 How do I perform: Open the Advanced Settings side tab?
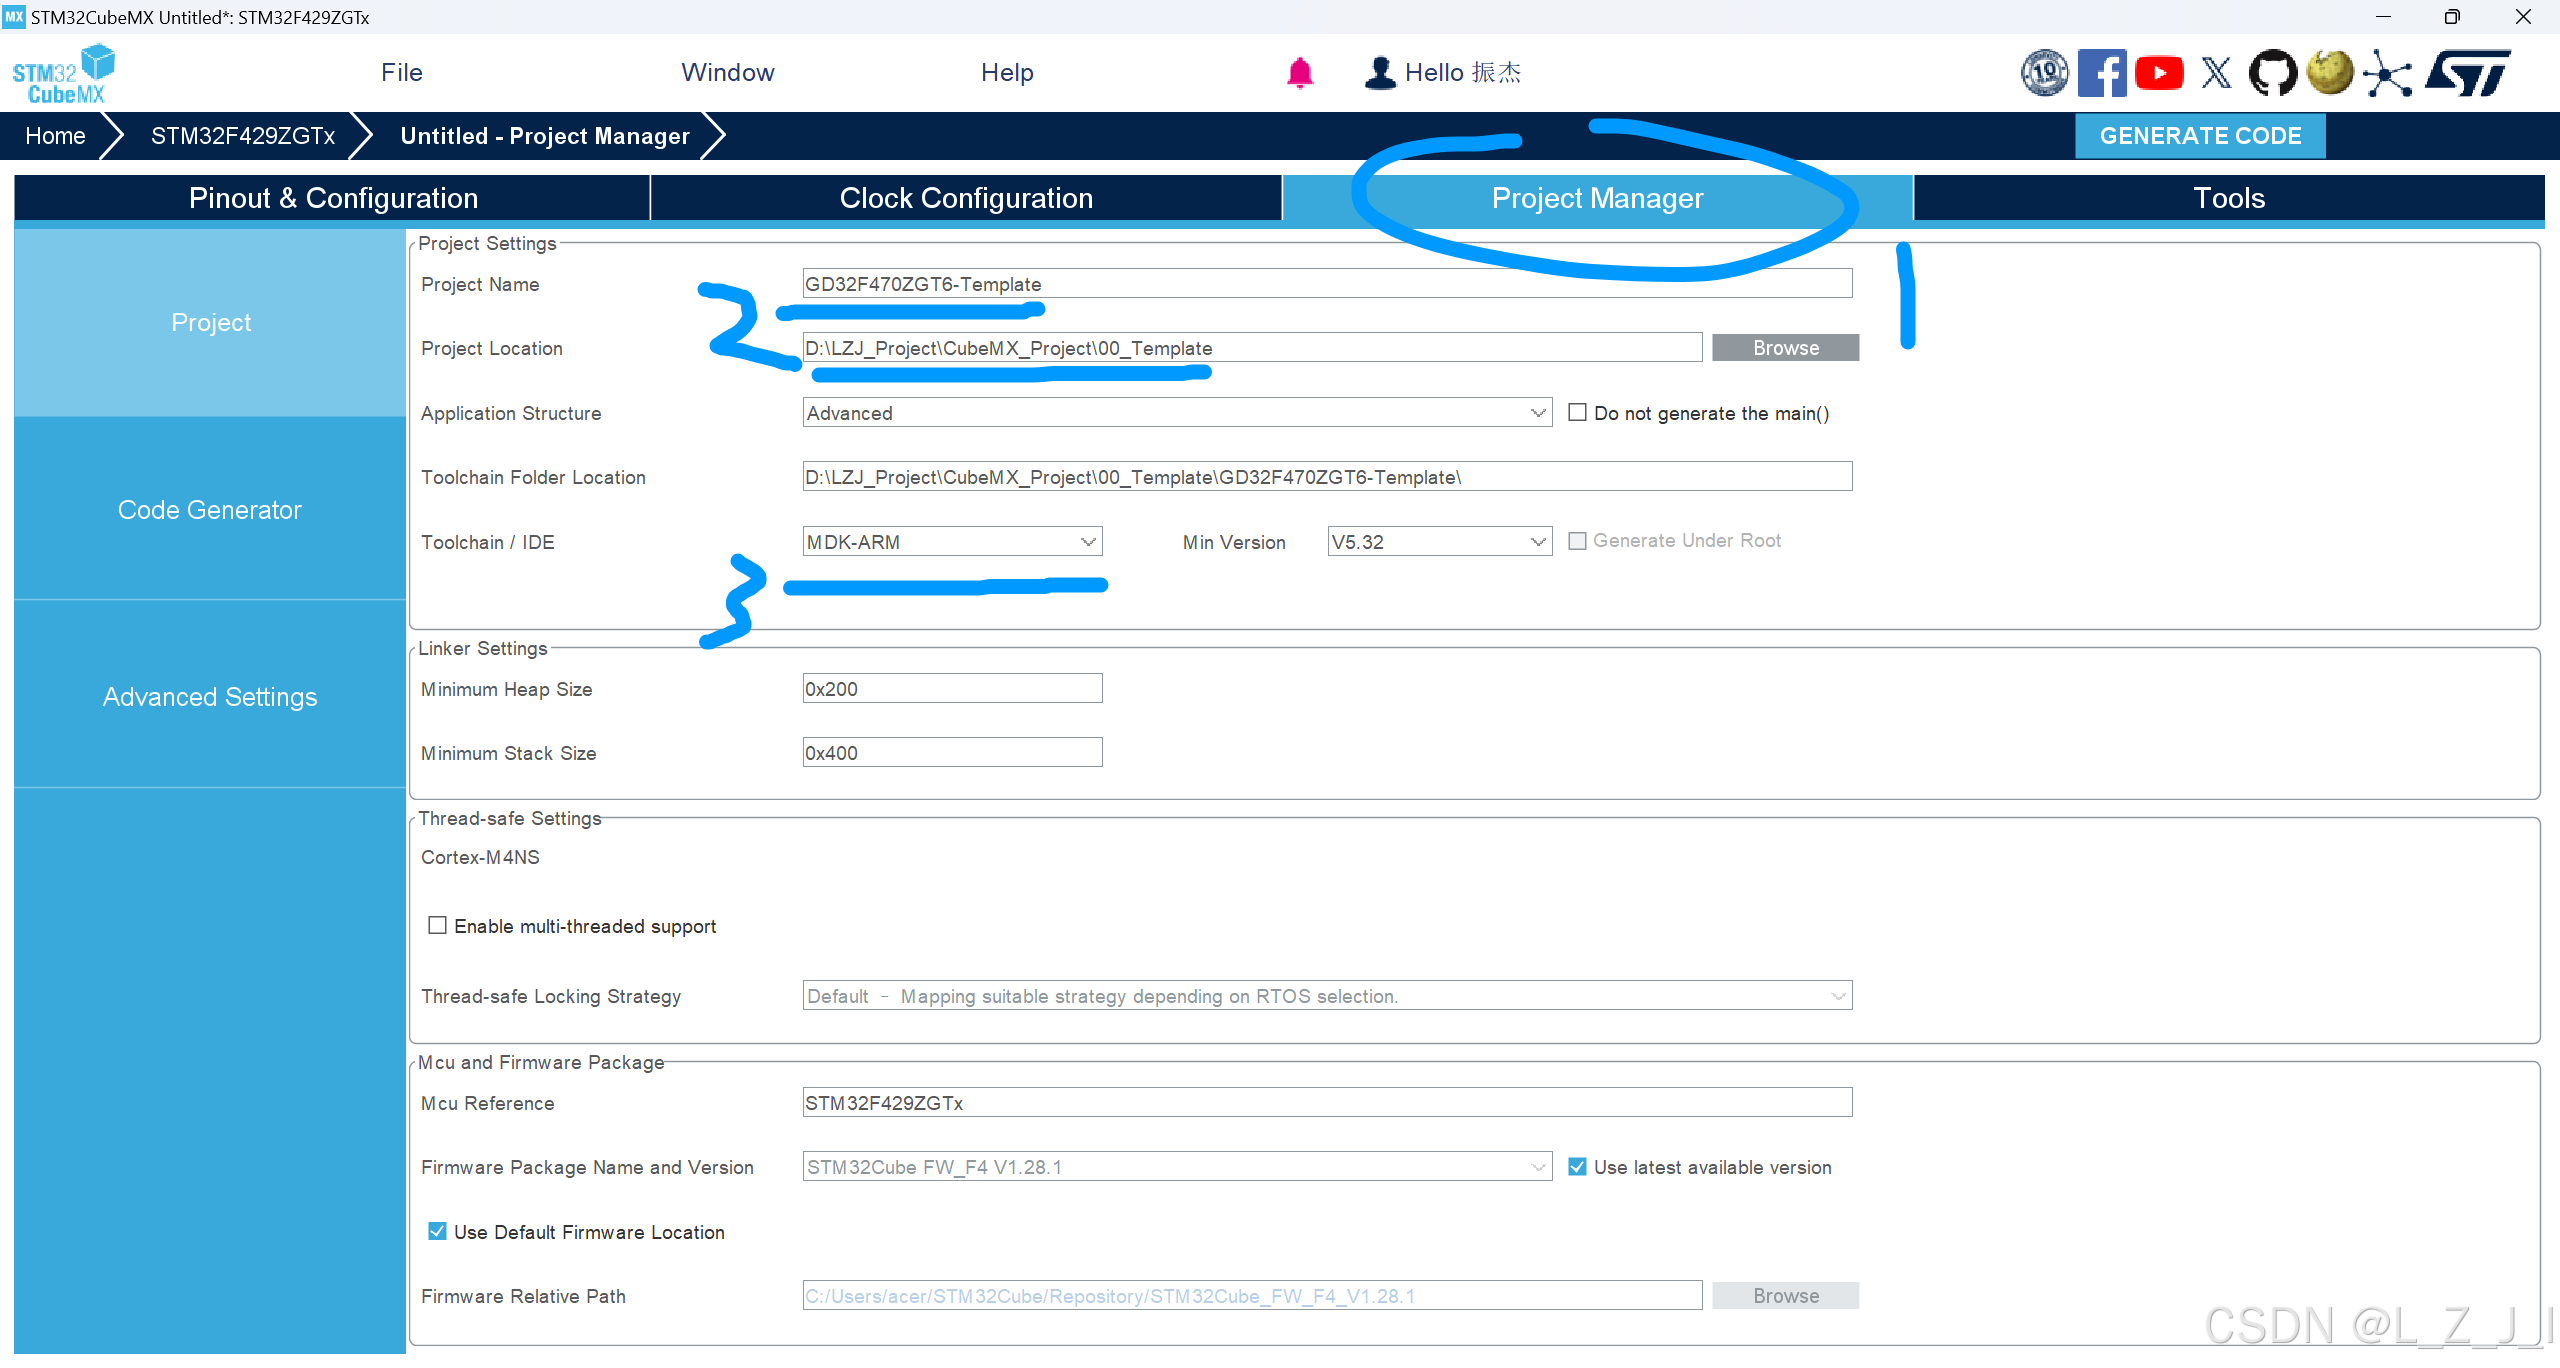[x=210, y=697]
